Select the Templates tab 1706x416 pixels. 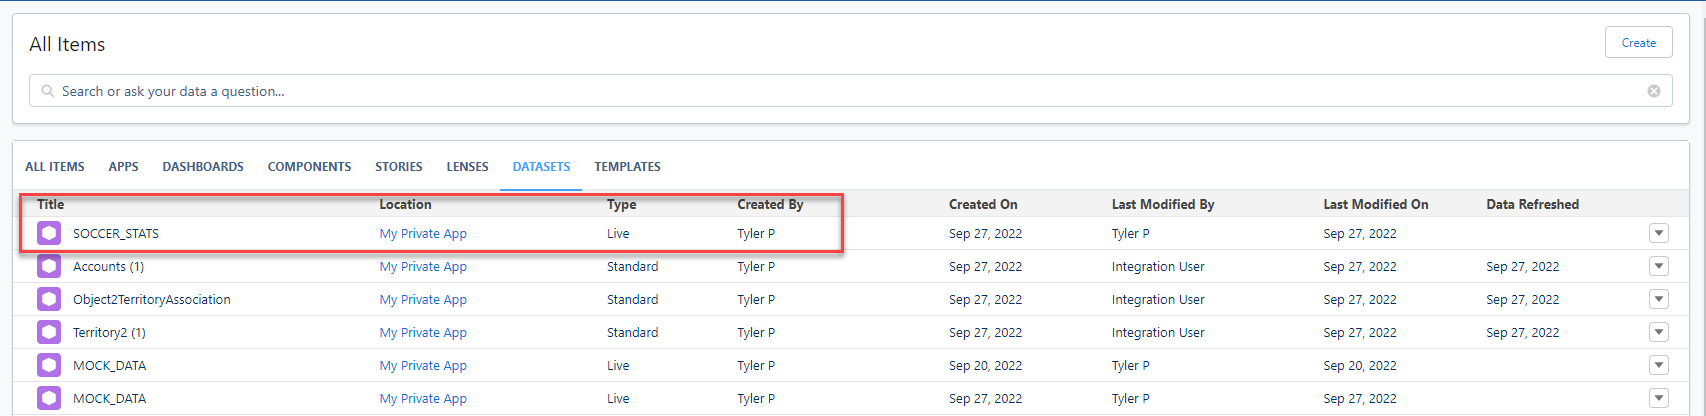(x=627, y=167)
